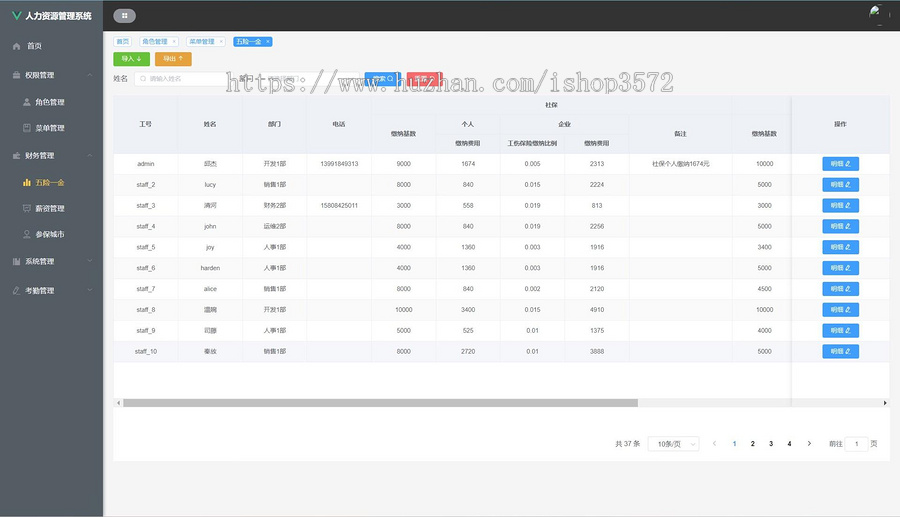Click the orange 导出 export button
Screen dimensions: 900x517
[x=173, y=59]
